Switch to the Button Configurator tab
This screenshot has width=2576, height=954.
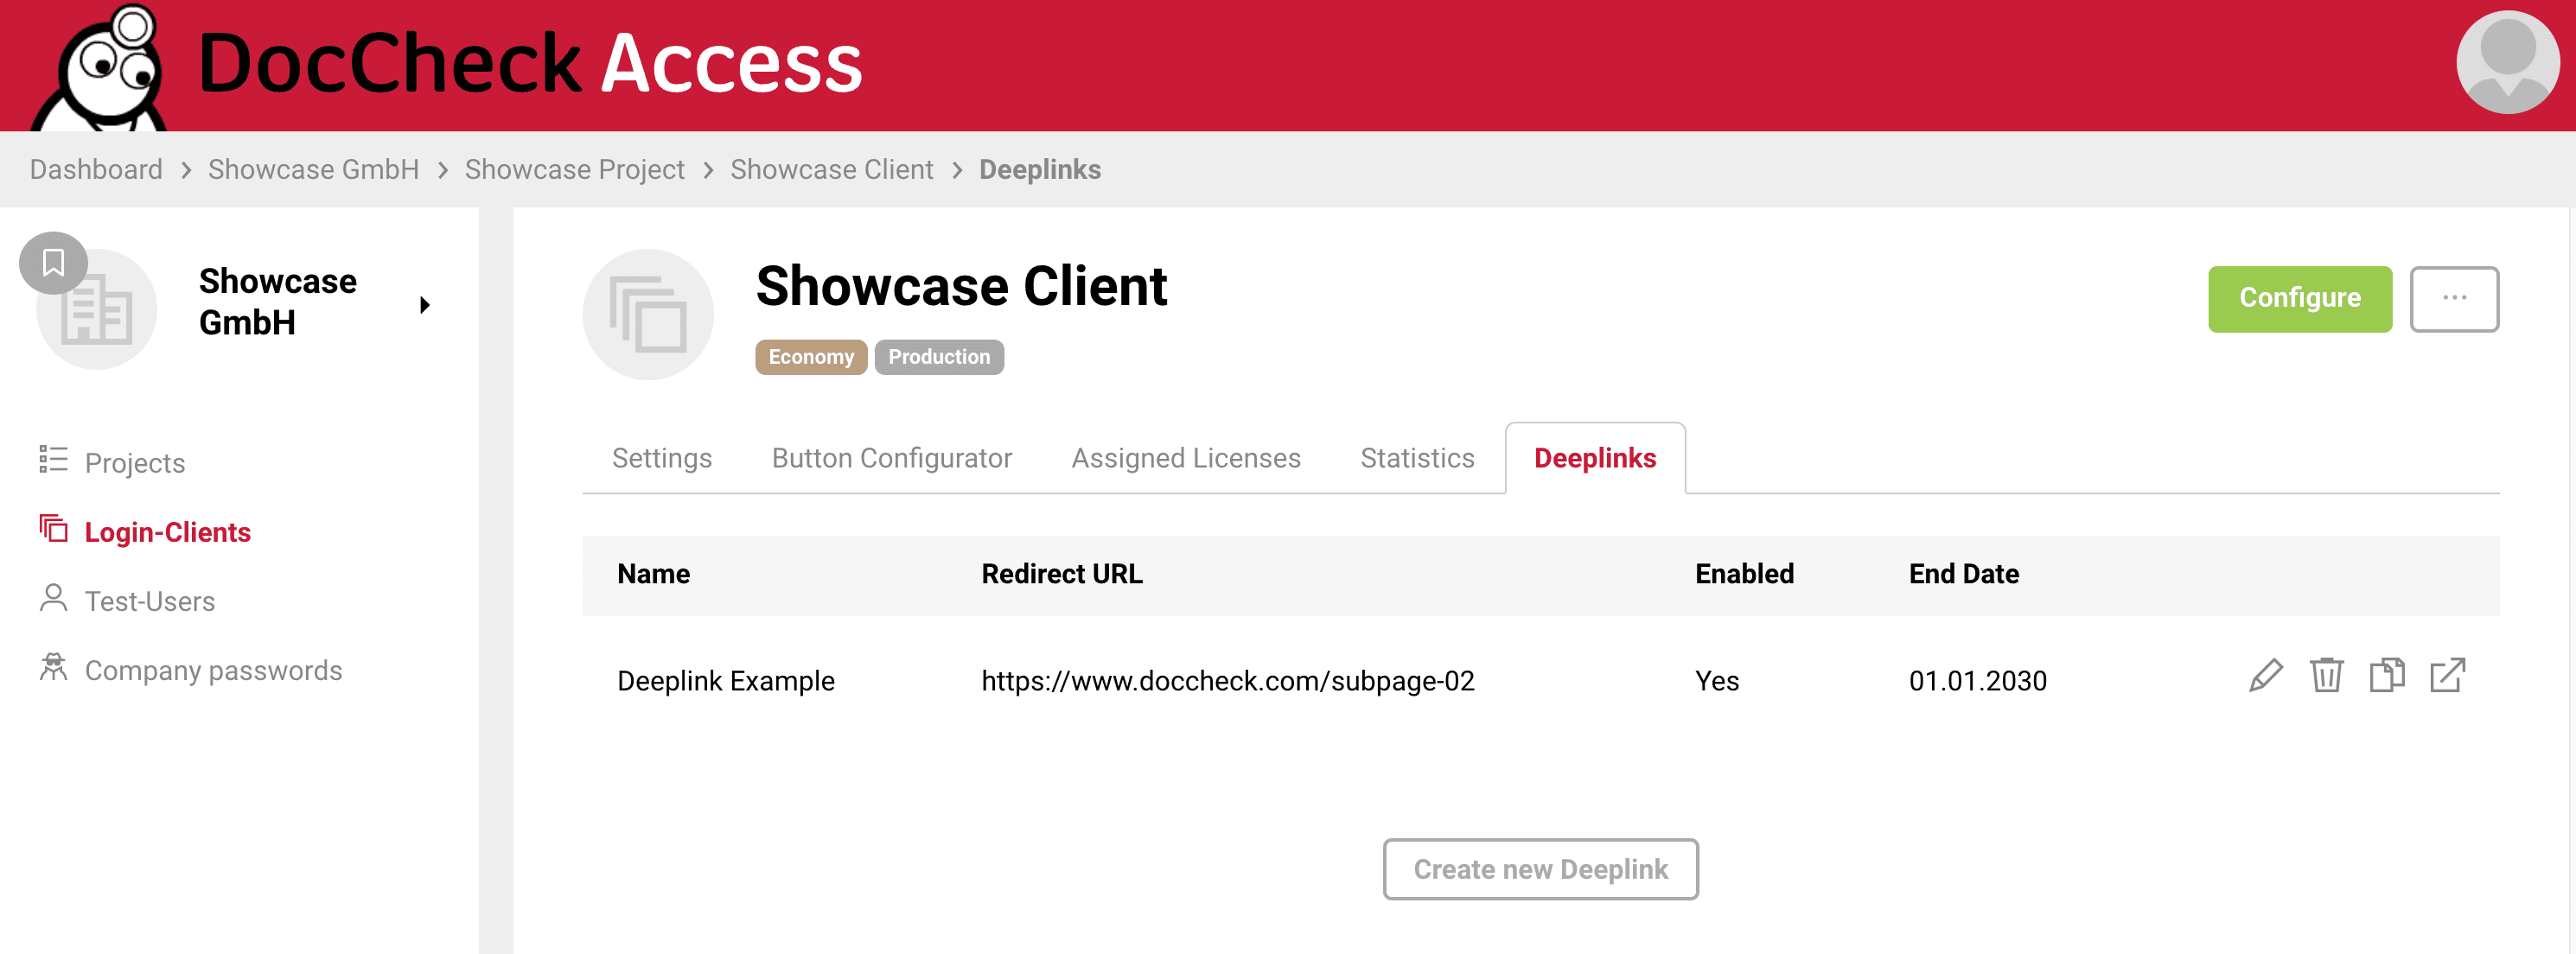click(x=892, y=458)
